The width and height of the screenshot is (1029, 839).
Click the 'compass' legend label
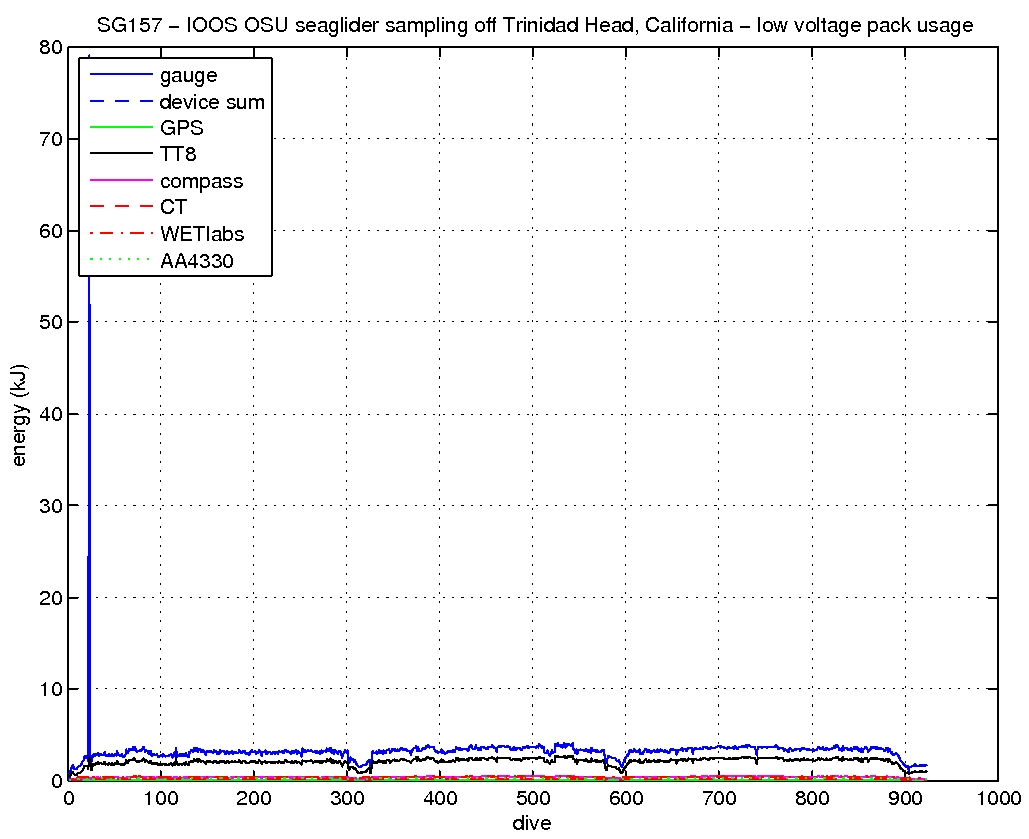coord(201,181)
